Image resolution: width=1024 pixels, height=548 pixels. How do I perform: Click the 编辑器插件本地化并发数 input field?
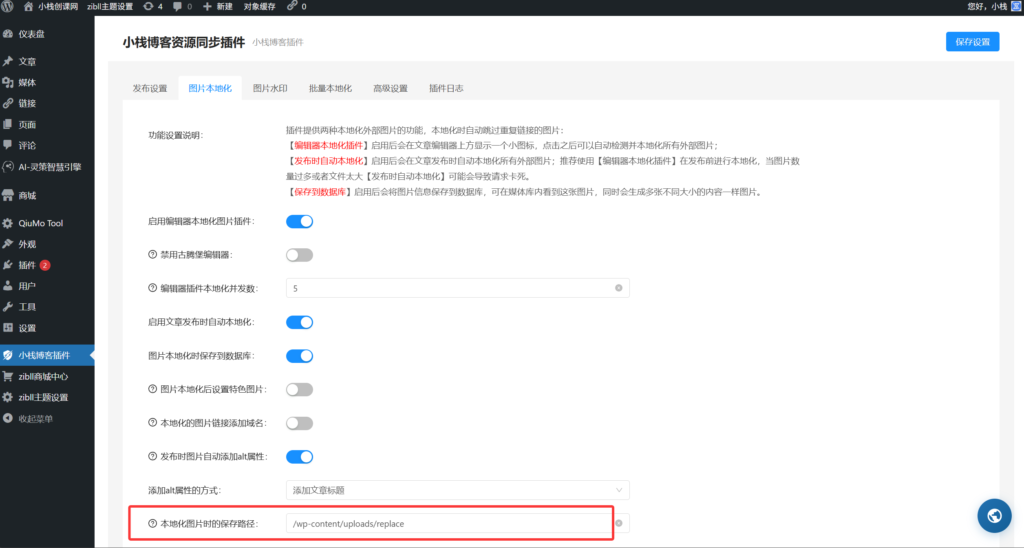click(458, 288)
